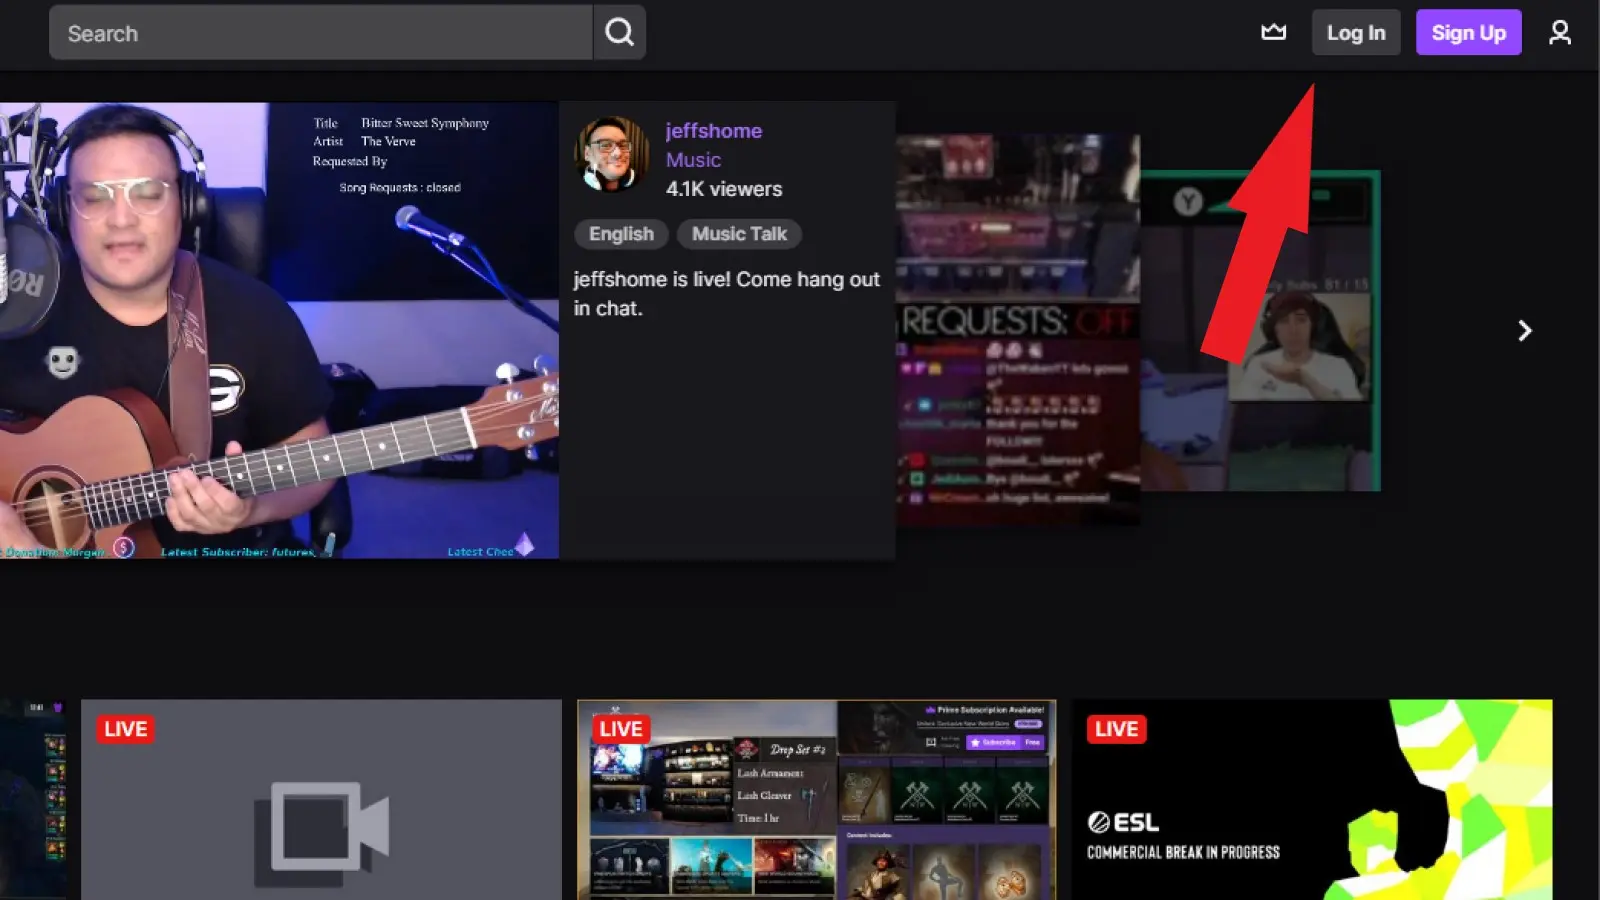Play the featured jeffshome guitar stream
Viewport: 1600px width, 900px height.
(x=279, y=330)
